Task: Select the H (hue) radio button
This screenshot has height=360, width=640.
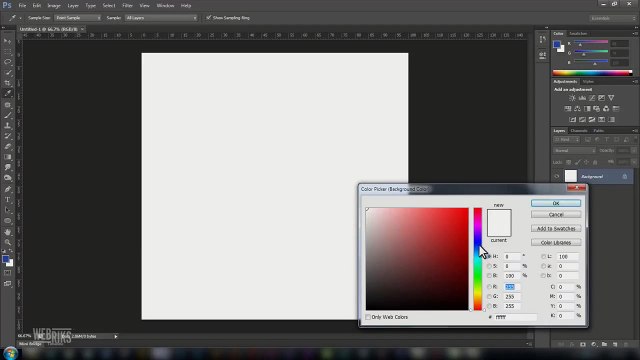Action: (489, 256)
